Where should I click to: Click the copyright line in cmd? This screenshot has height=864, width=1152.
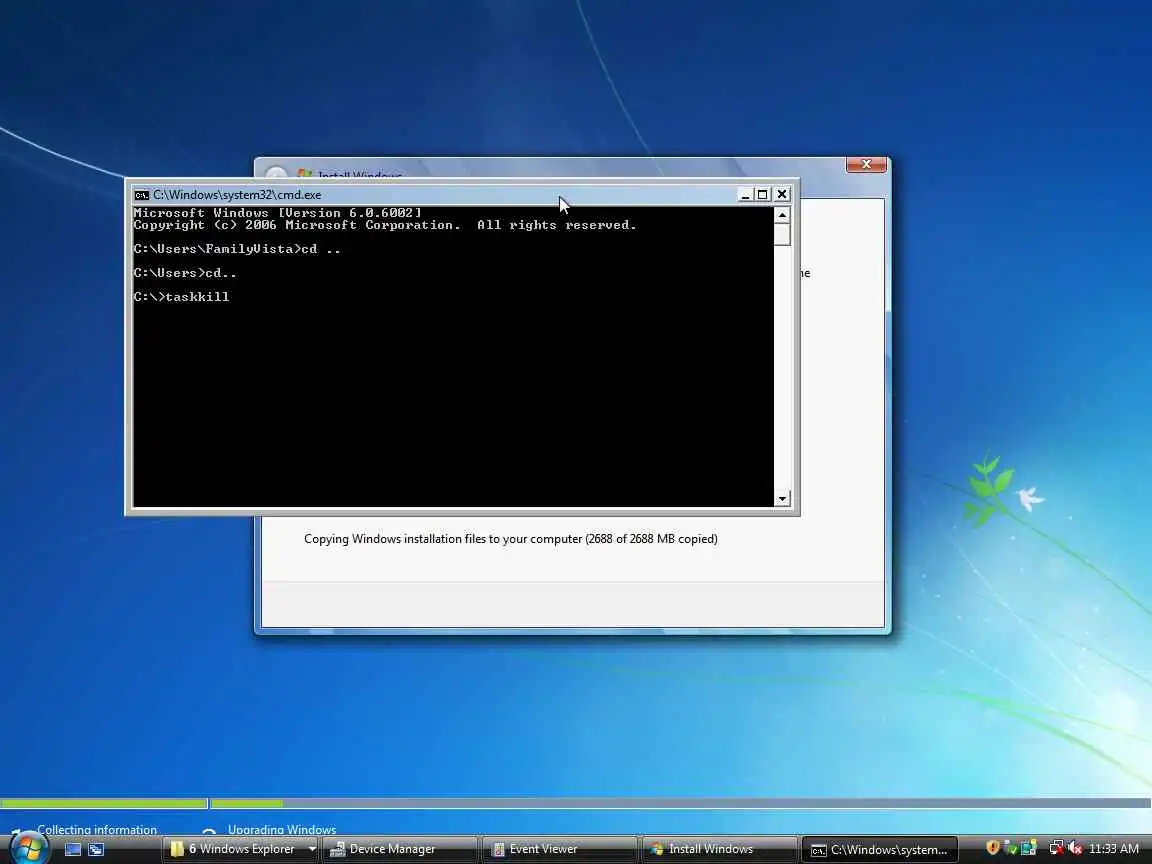pos(385,226)
